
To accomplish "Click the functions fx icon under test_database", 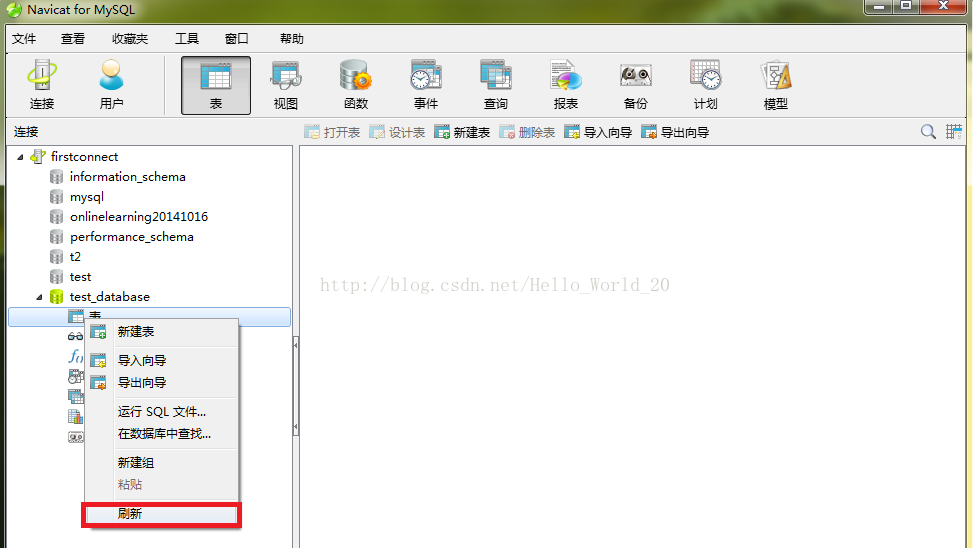I will [75, 356].
